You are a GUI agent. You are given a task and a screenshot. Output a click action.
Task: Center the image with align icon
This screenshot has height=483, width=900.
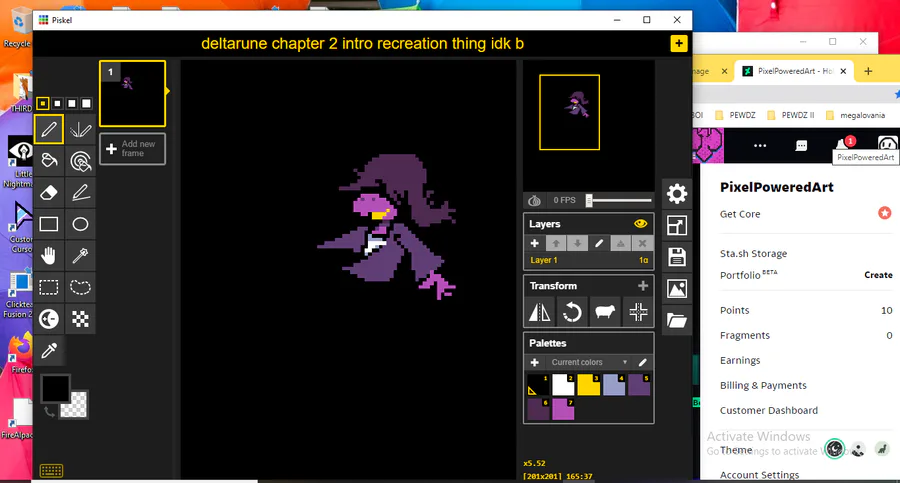[x=638, y=312]
